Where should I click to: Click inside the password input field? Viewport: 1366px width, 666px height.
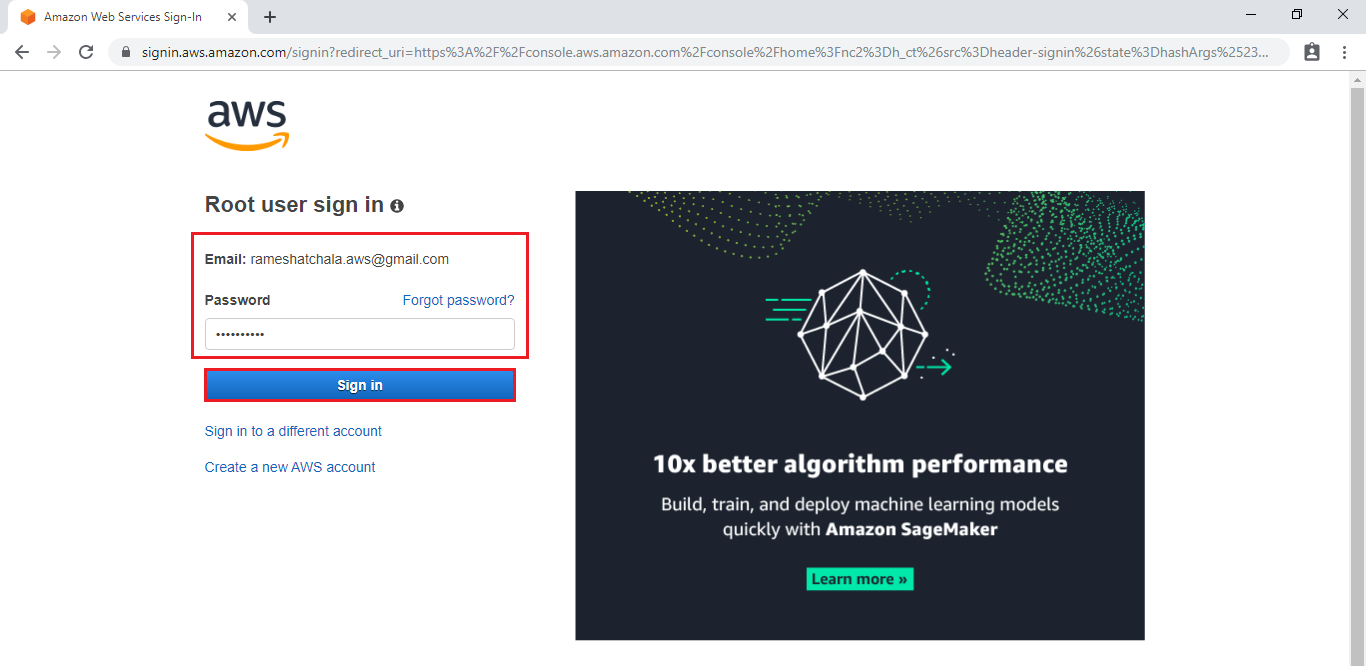359,333
